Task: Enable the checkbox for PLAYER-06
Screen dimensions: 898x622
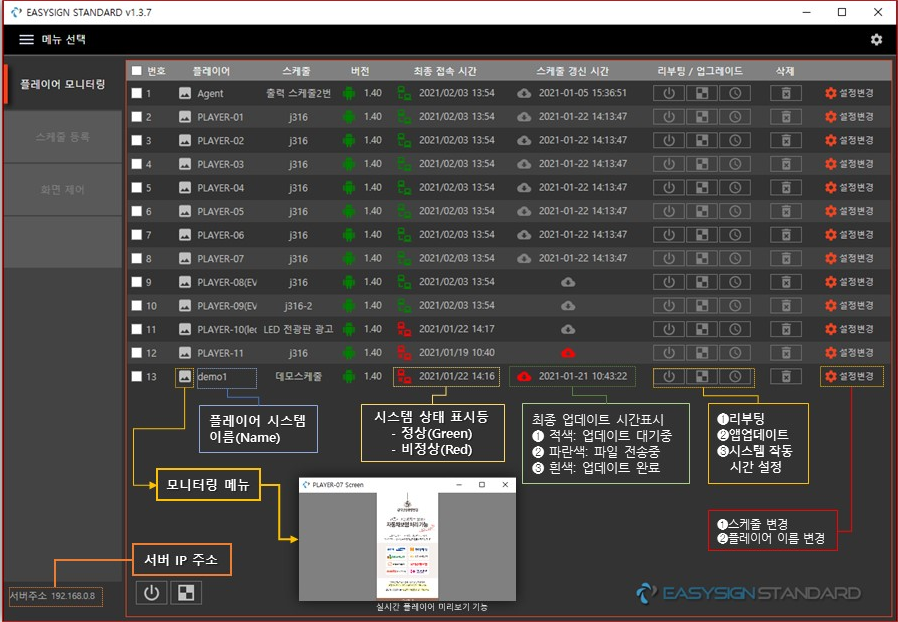Action: 136,235
